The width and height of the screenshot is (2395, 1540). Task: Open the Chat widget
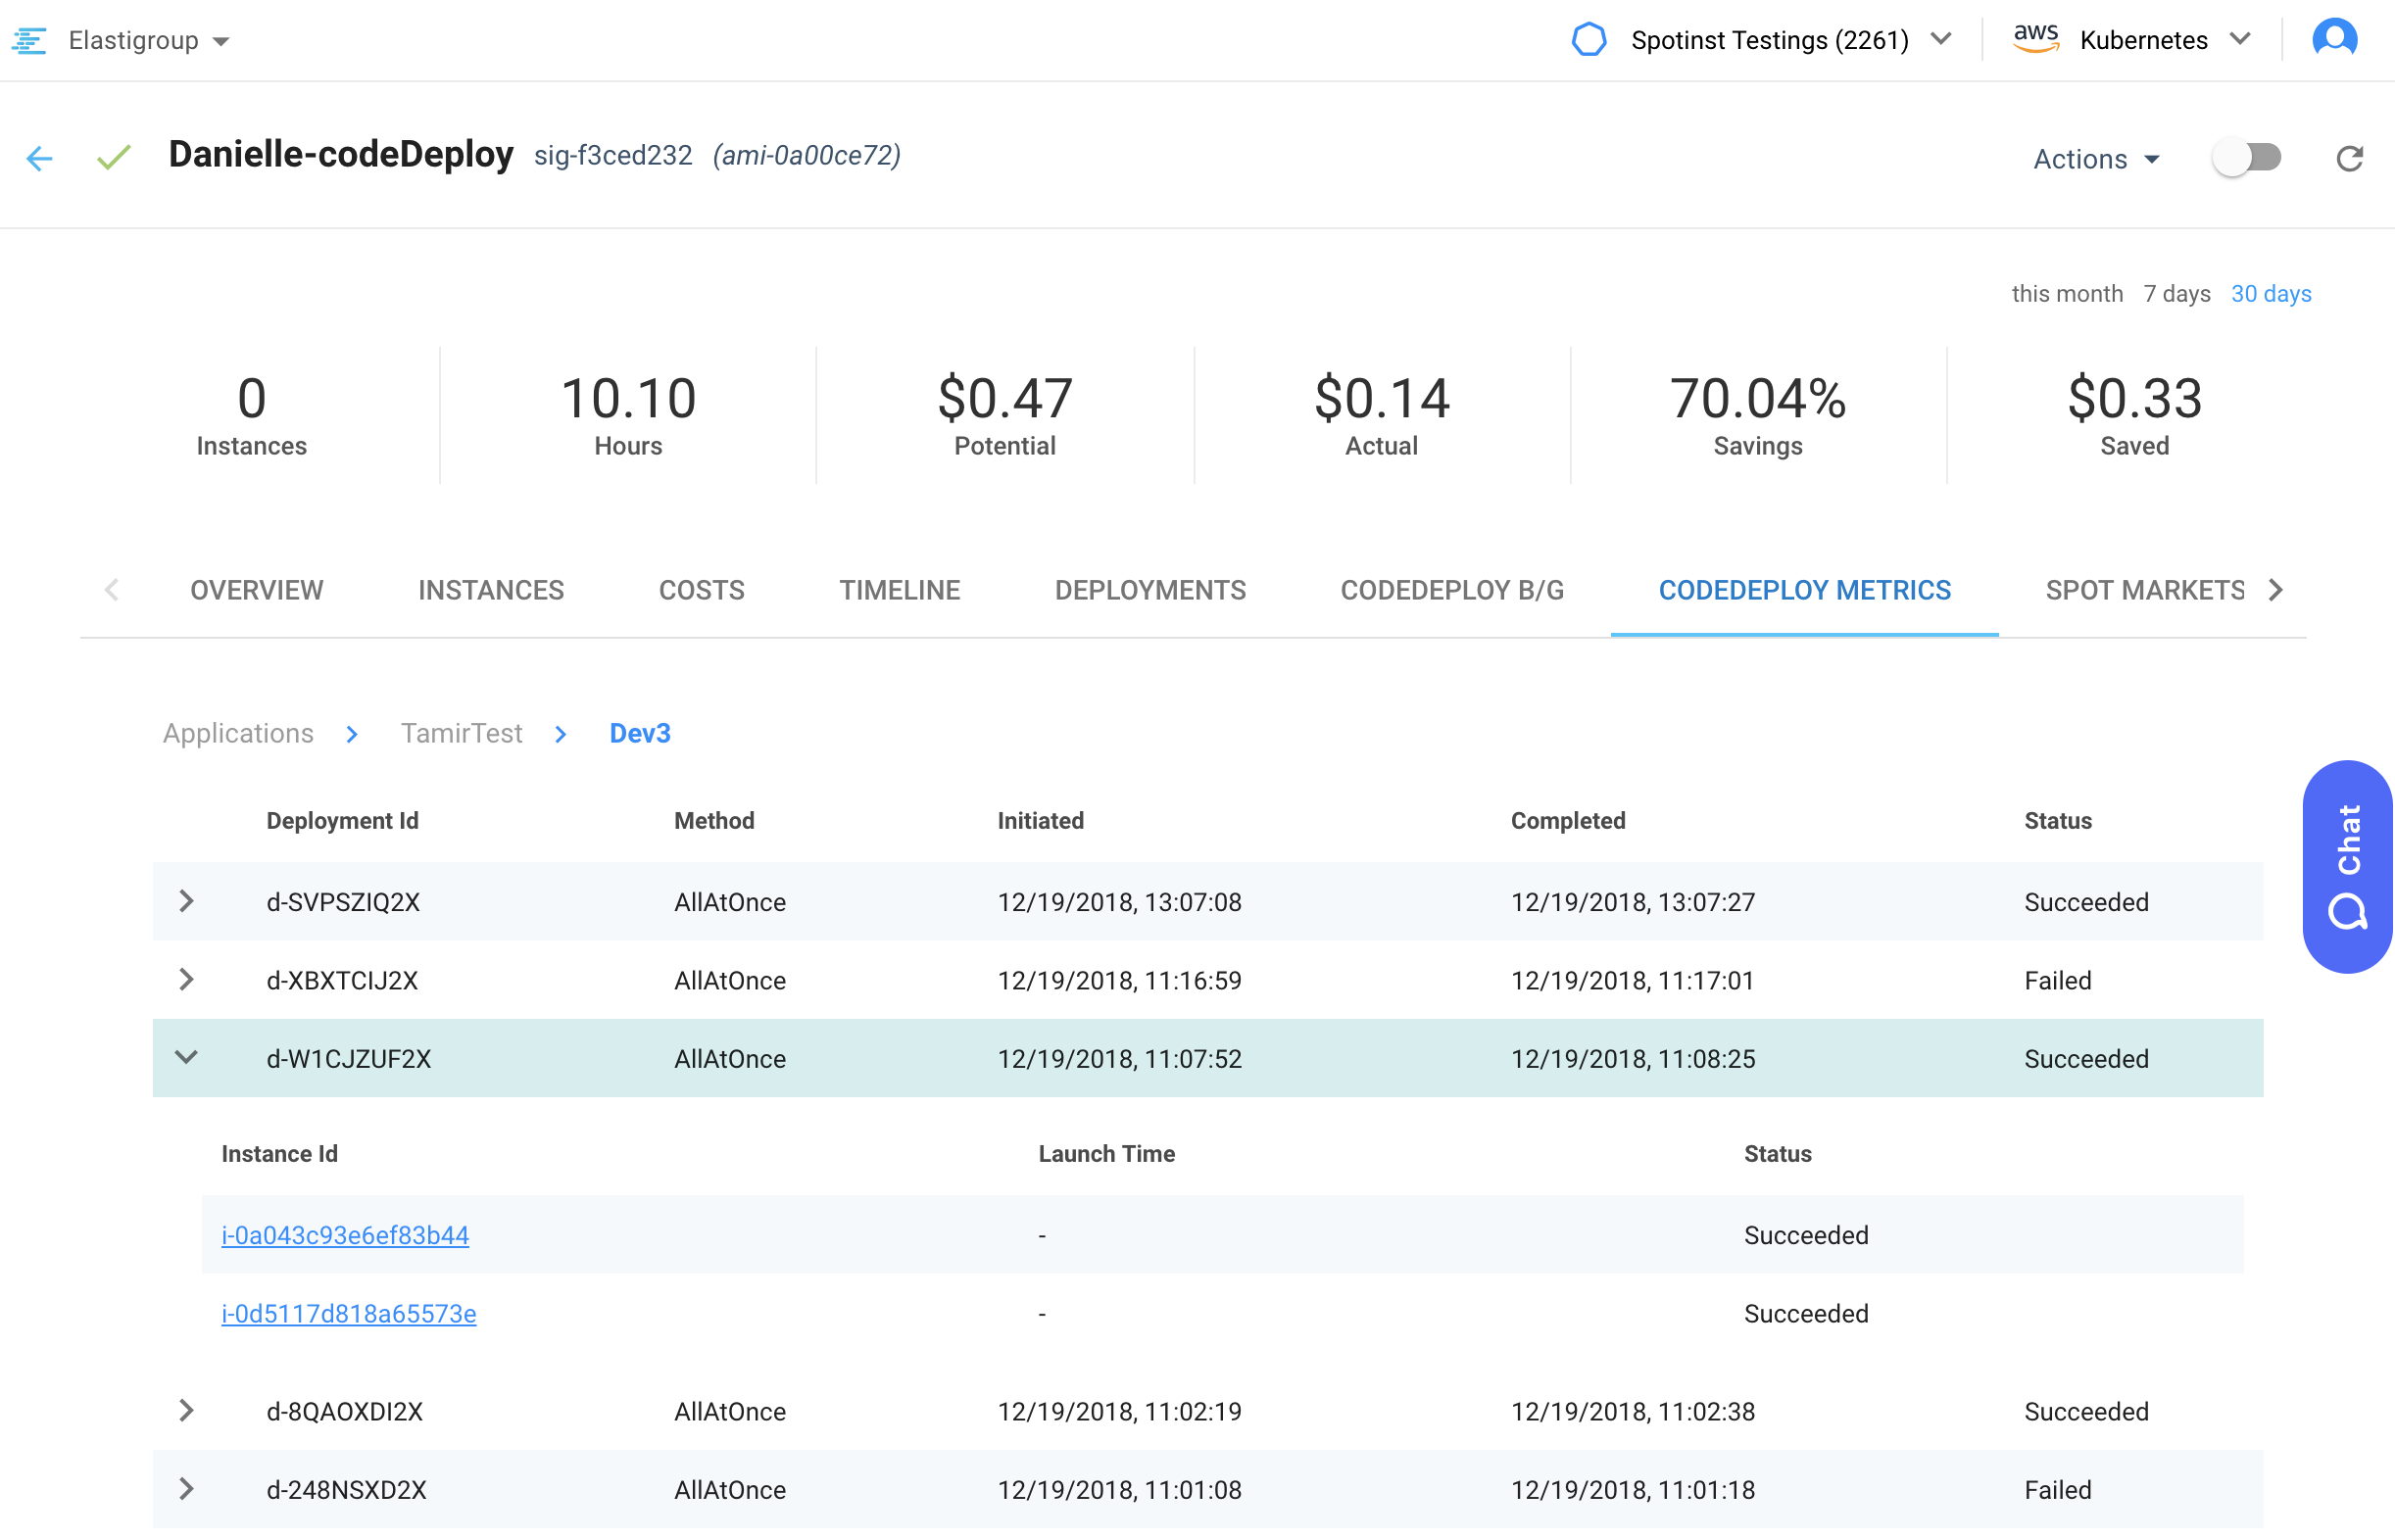point(2346,866)
